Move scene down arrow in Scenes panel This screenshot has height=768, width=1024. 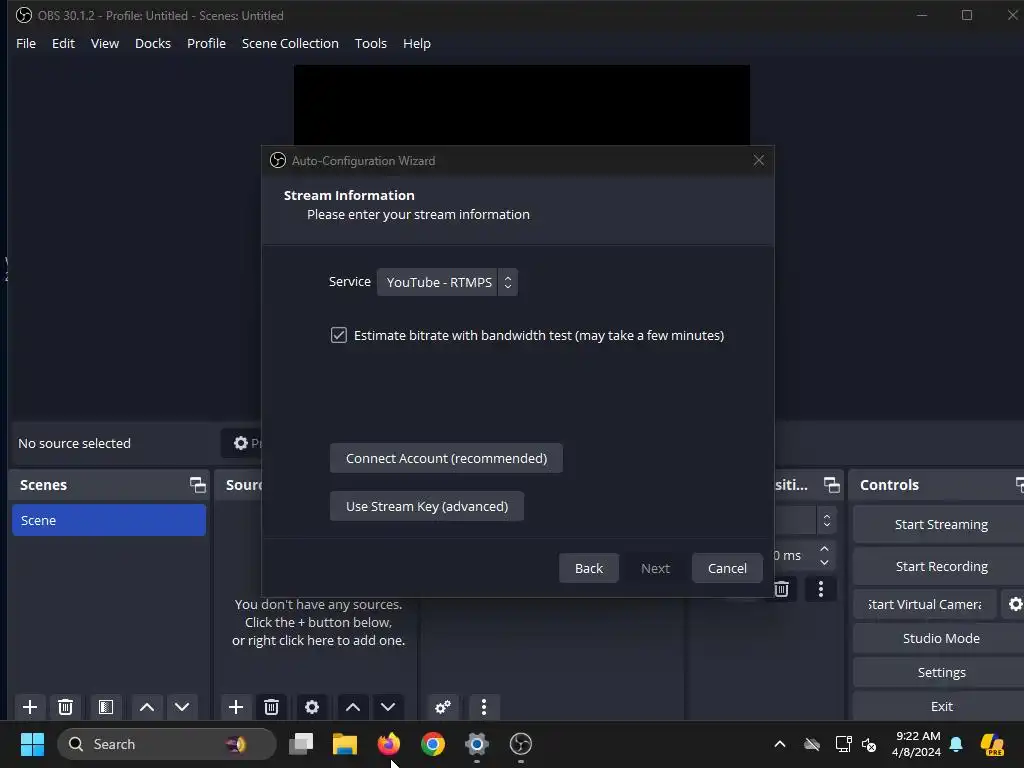182,707
